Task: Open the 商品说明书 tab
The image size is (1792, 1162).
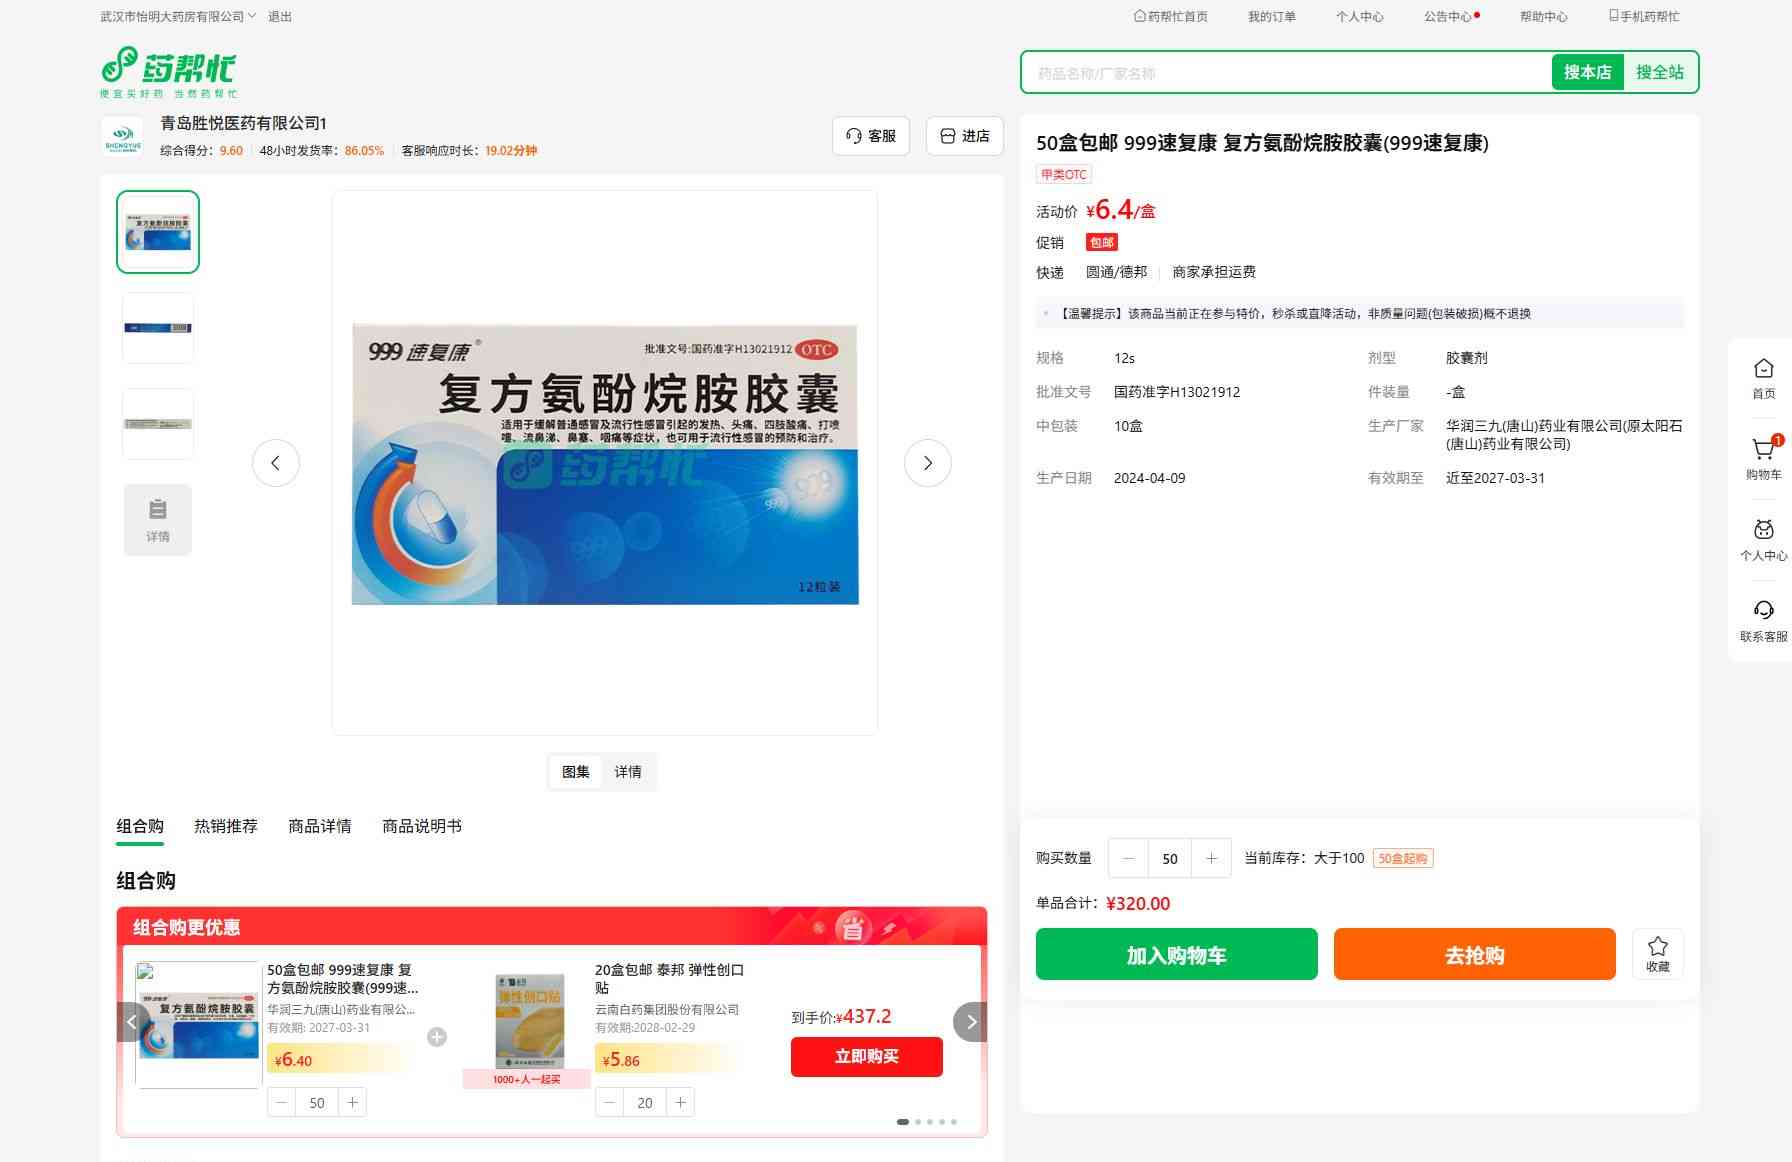Action: click(422, 826)
